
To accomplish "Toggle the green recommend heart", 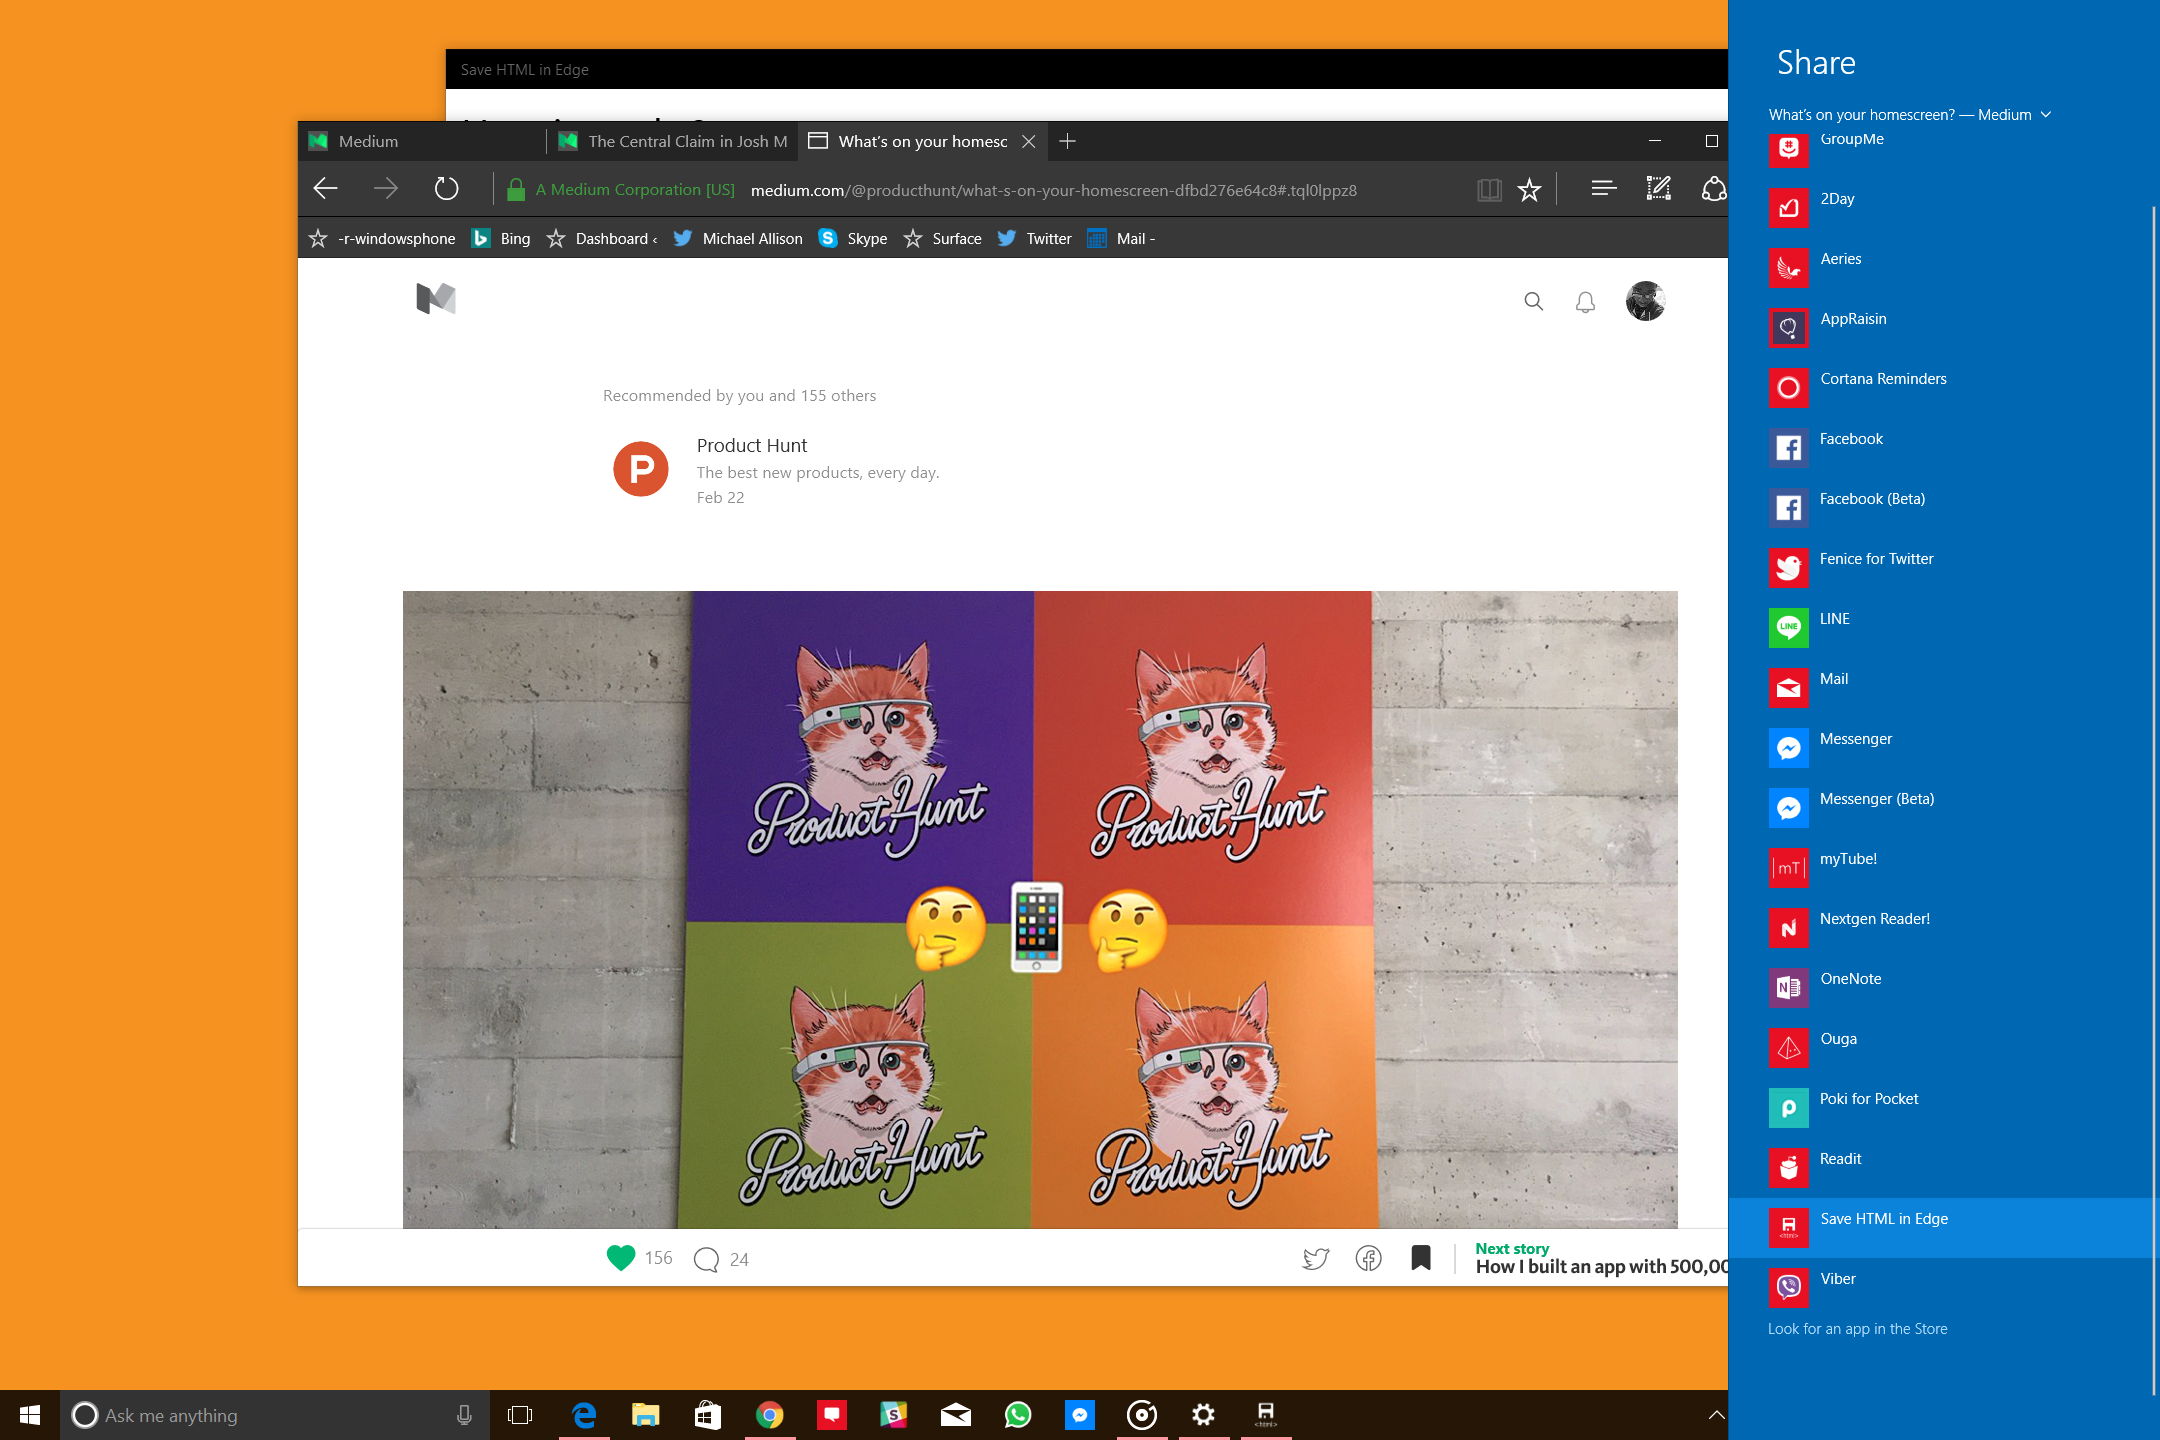I will tap(621, 1257).
